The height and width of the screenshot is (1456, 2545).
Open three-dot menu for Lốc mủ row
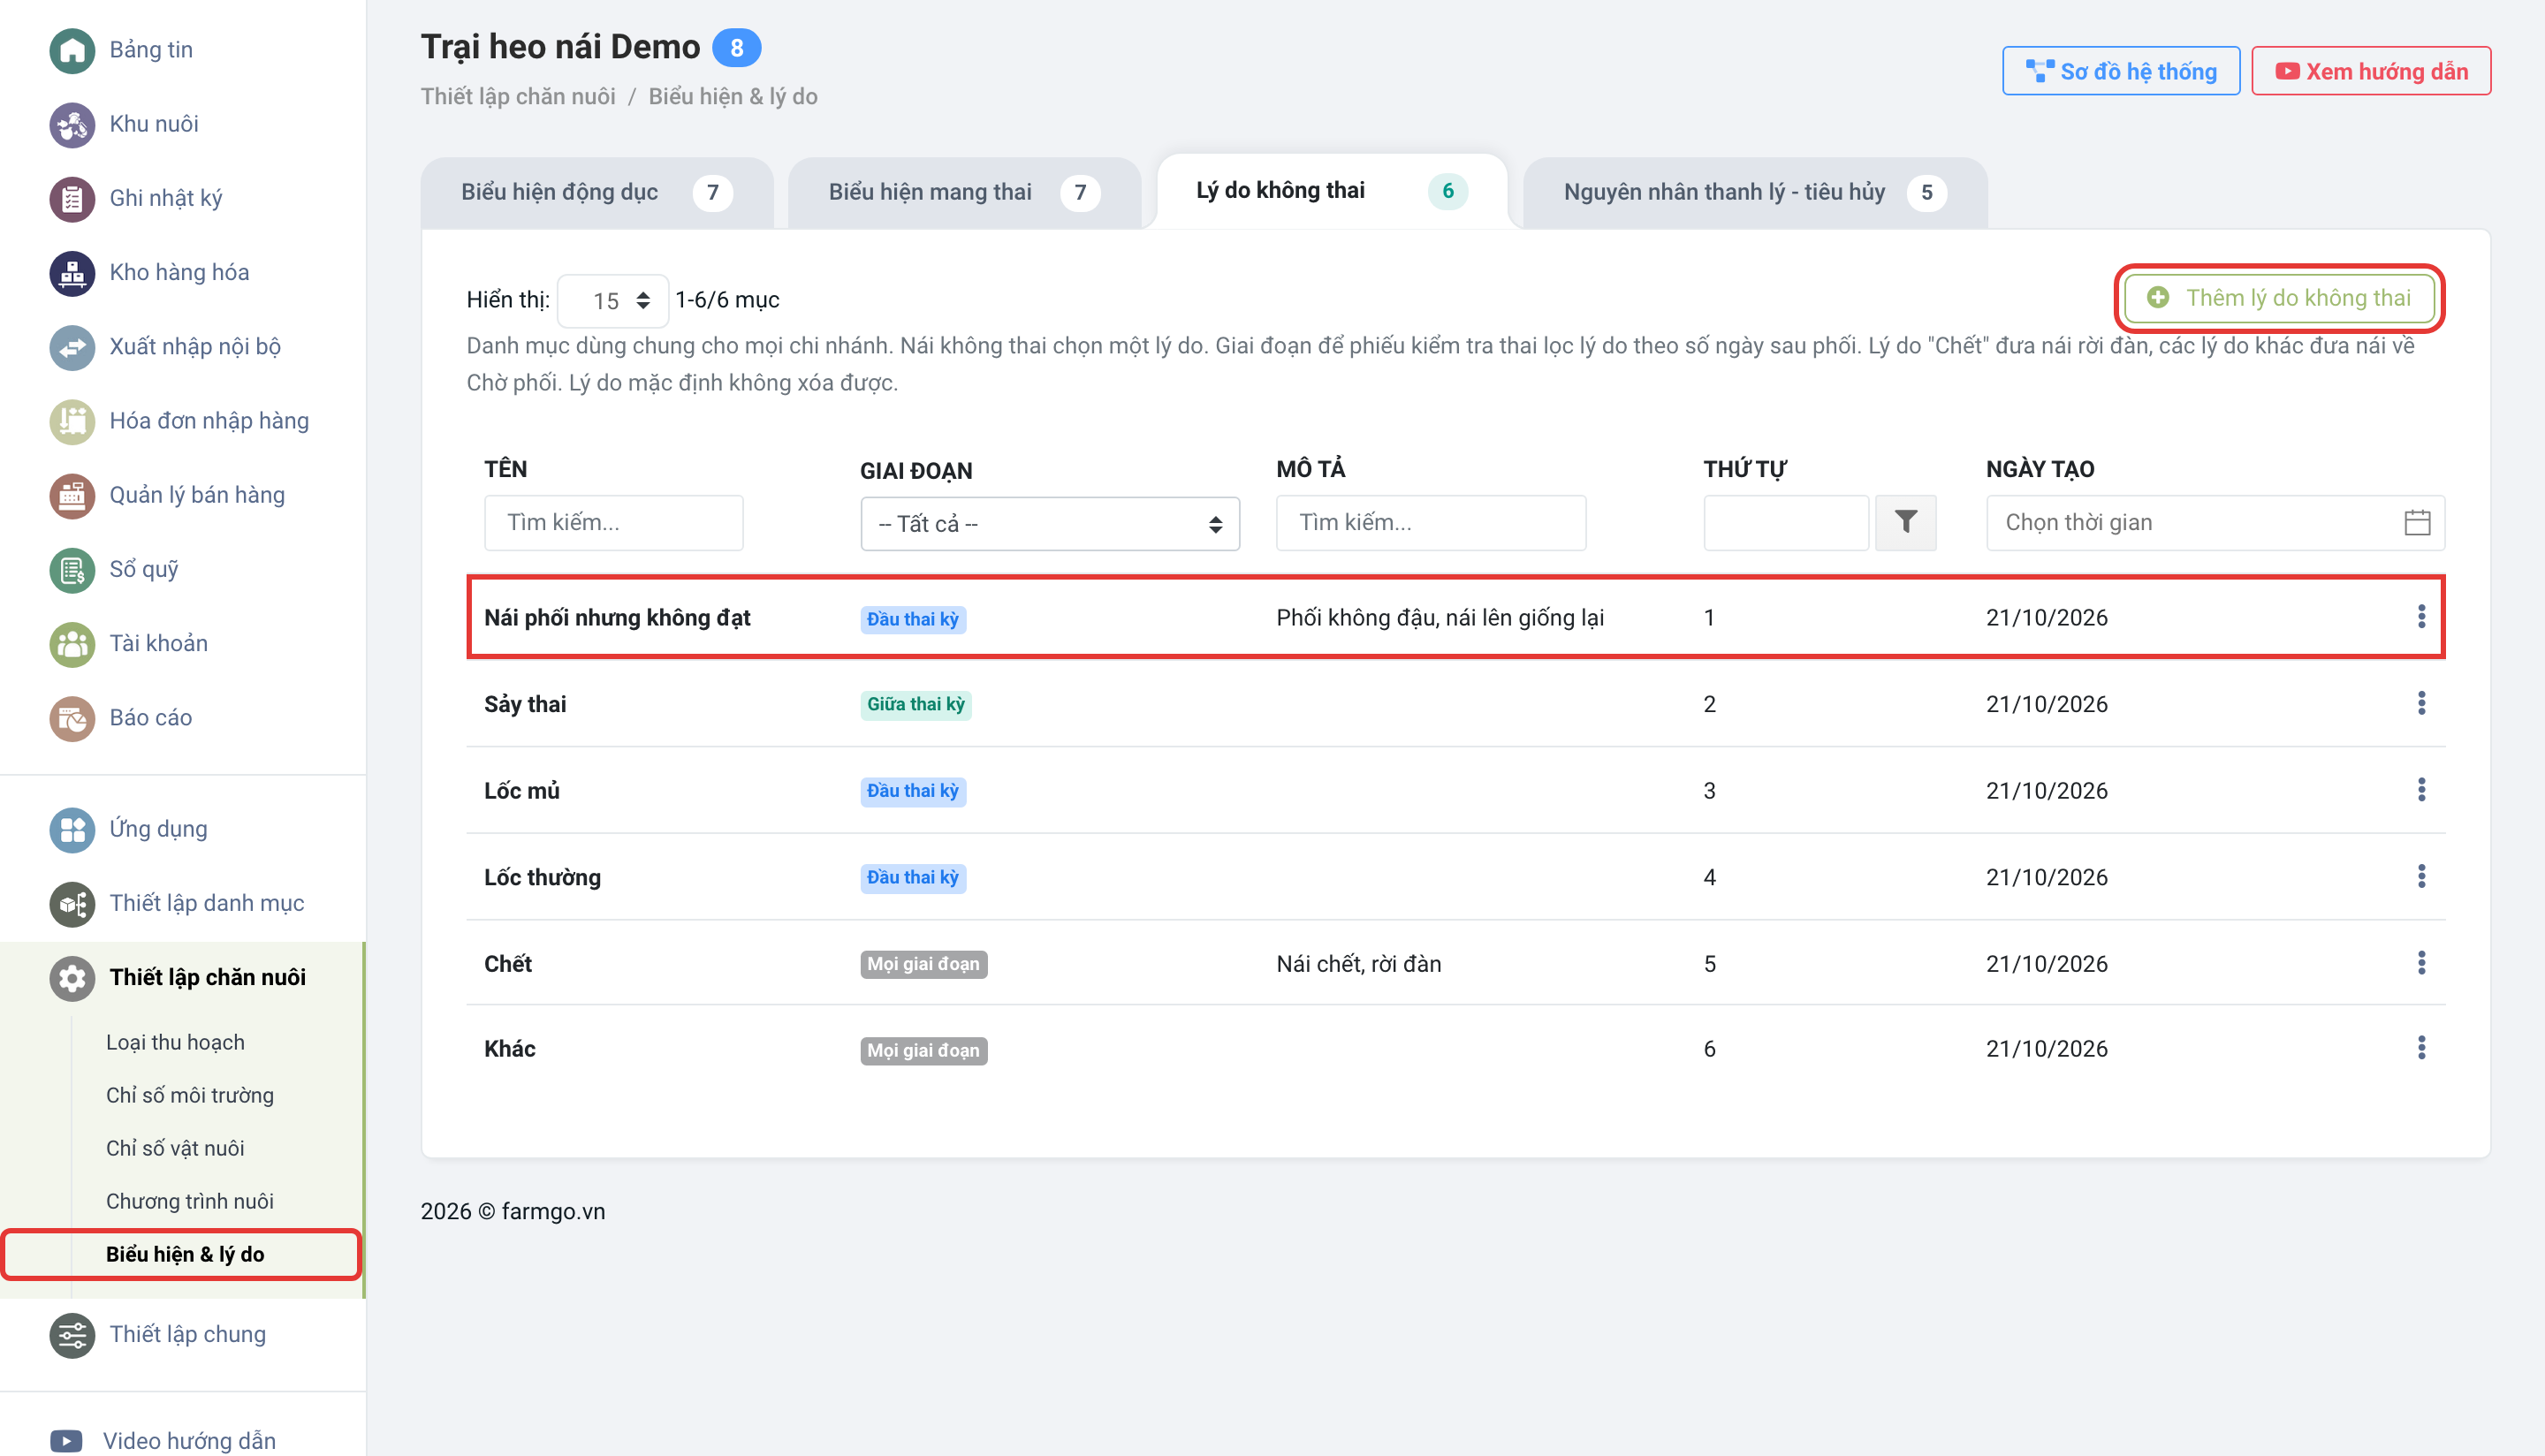click(2421, 790)
